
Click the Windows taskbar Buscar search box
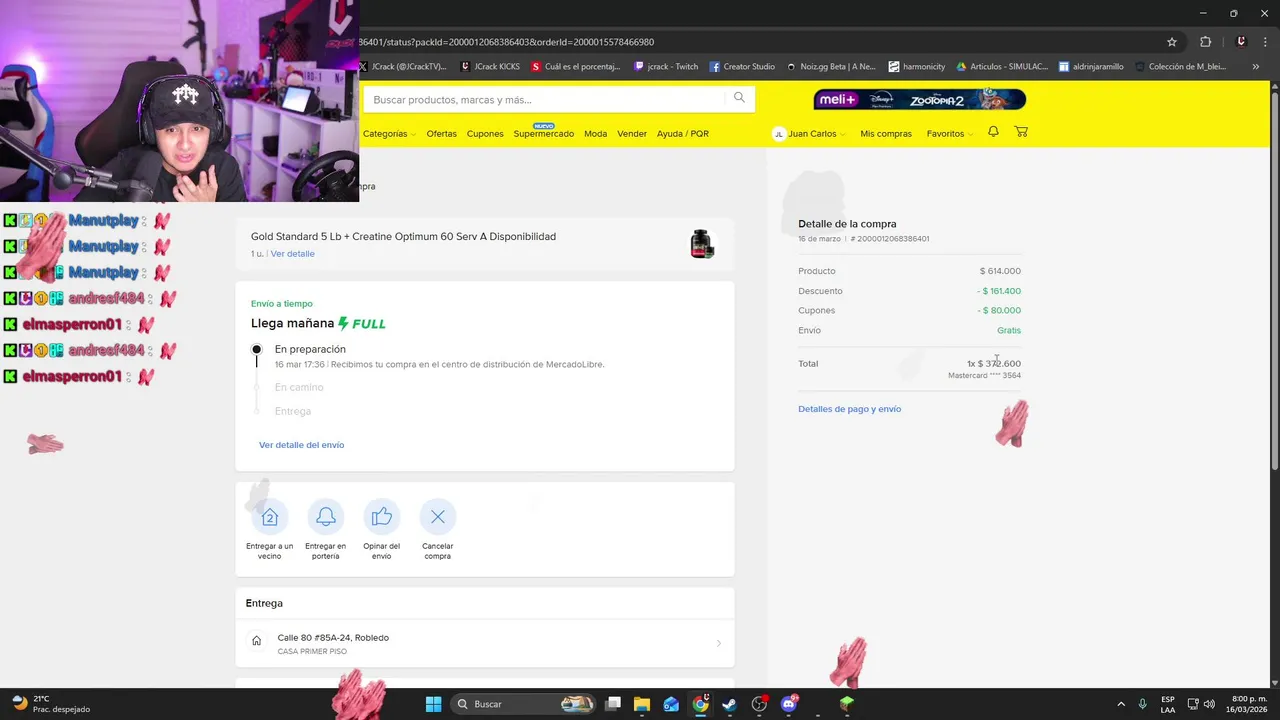[523, 704]
